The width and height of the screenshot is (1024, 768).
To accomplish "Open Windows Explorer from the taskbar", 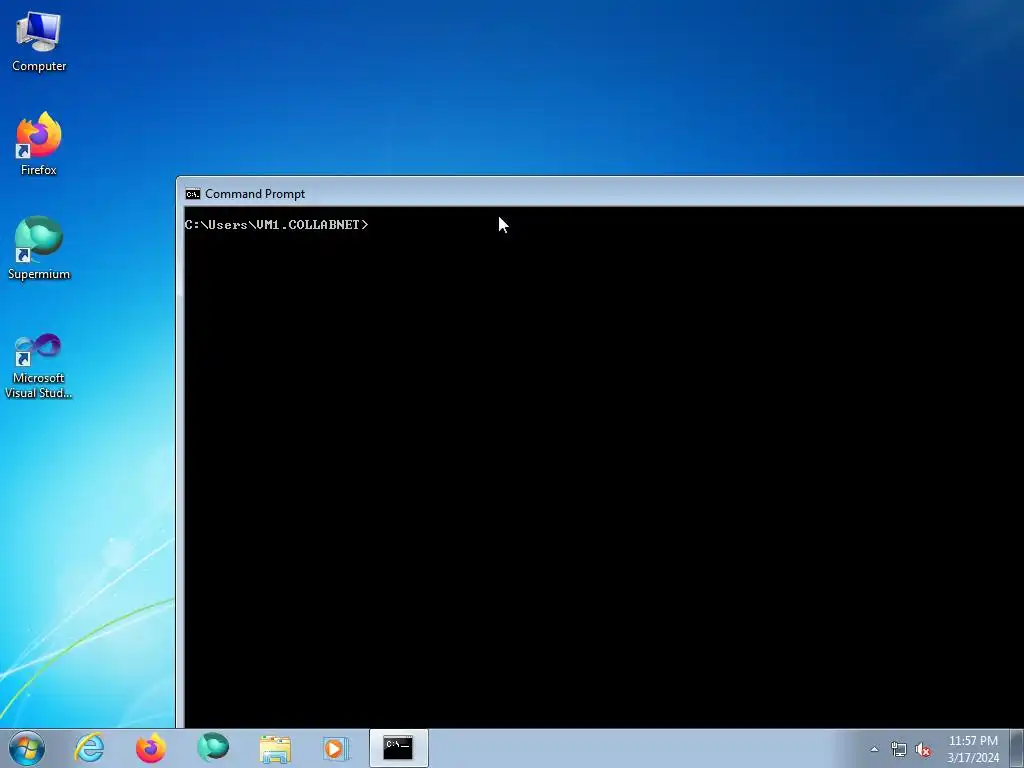I will coord(275,748).
